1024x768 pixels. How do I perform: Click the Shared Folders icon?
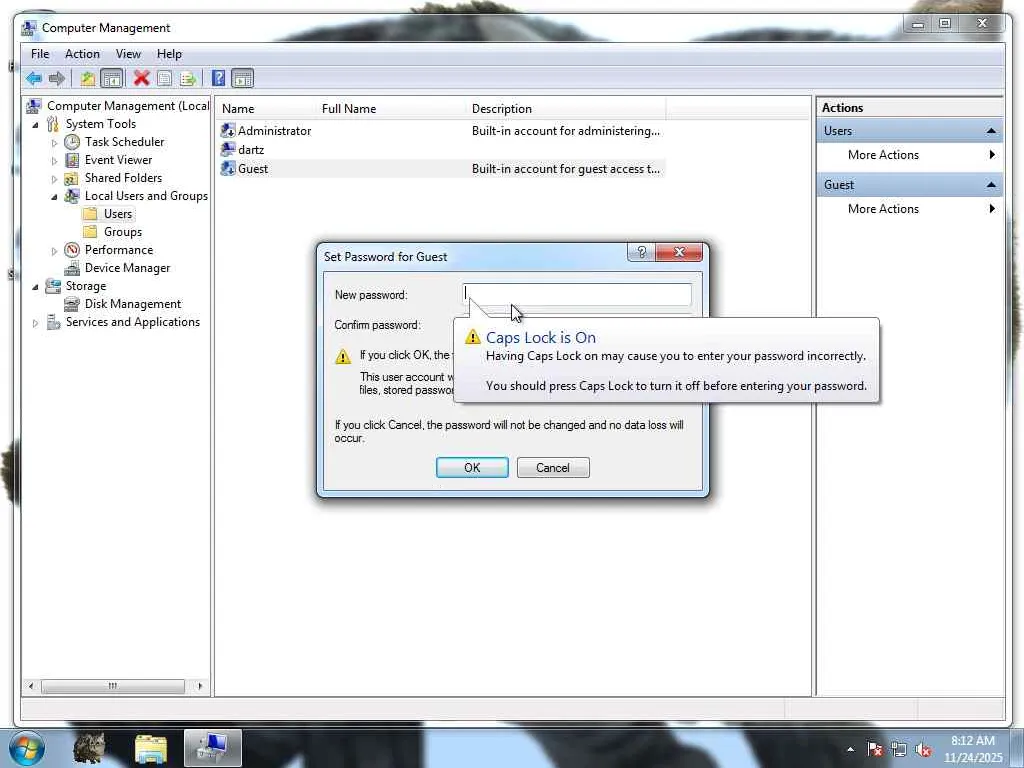pos(72,178)
